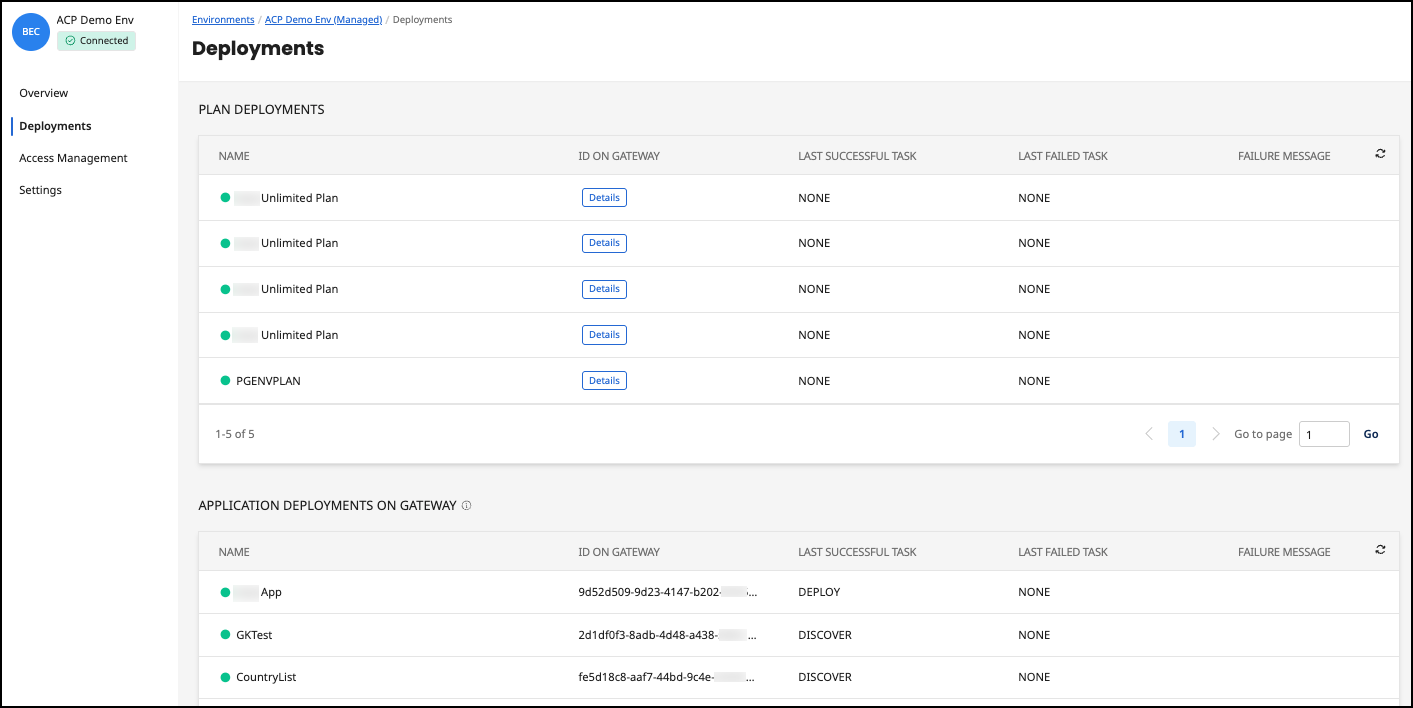Image resolution: width=1413 pixels, height=708 pixels.
Task: Select page 1 in pagination
Action: [1181, 433]
